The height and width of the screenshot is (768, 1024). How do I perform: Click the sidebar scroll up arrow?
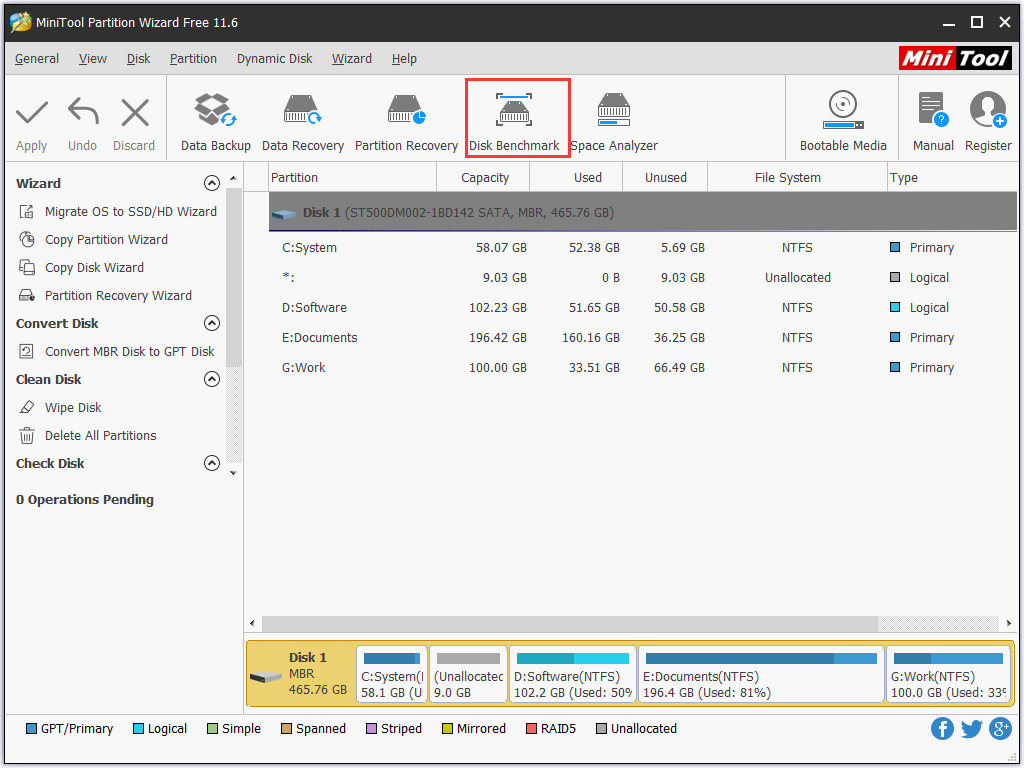point(233,178)
